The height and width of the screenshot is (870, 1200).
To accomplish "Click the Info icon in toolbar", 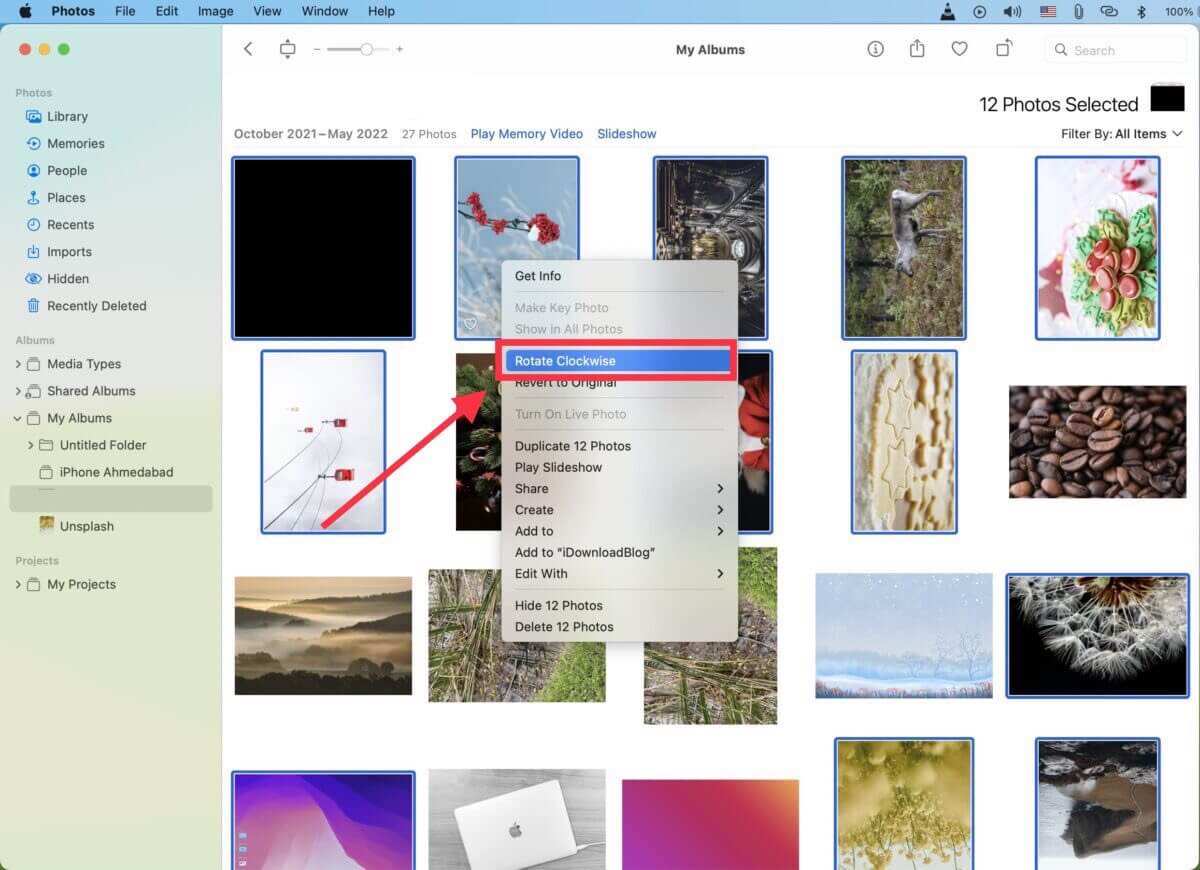I will (875, 49).
